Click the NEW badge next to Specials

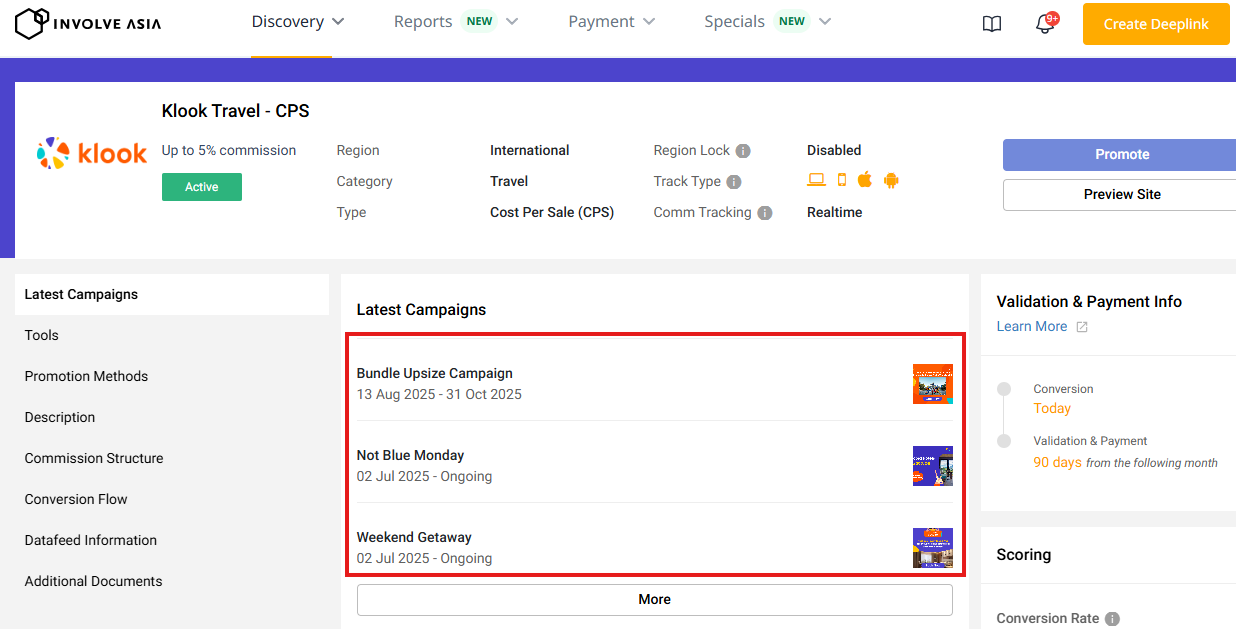click(792, 22)
